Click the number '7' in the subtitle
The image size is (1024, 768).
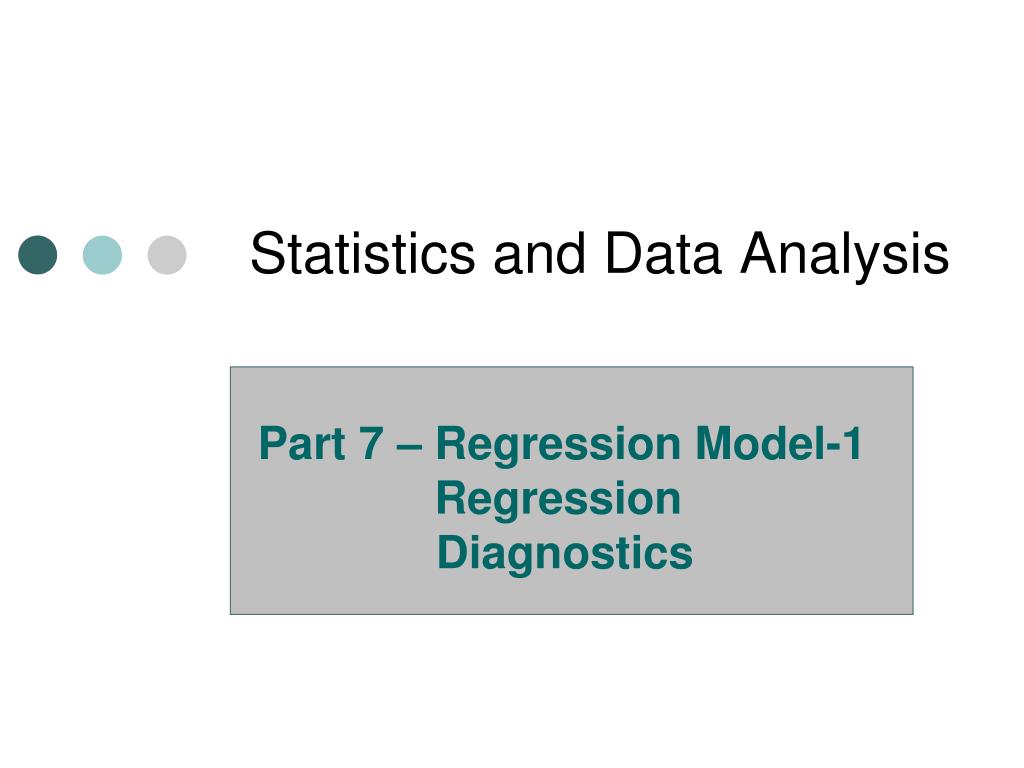pos(371,443)
